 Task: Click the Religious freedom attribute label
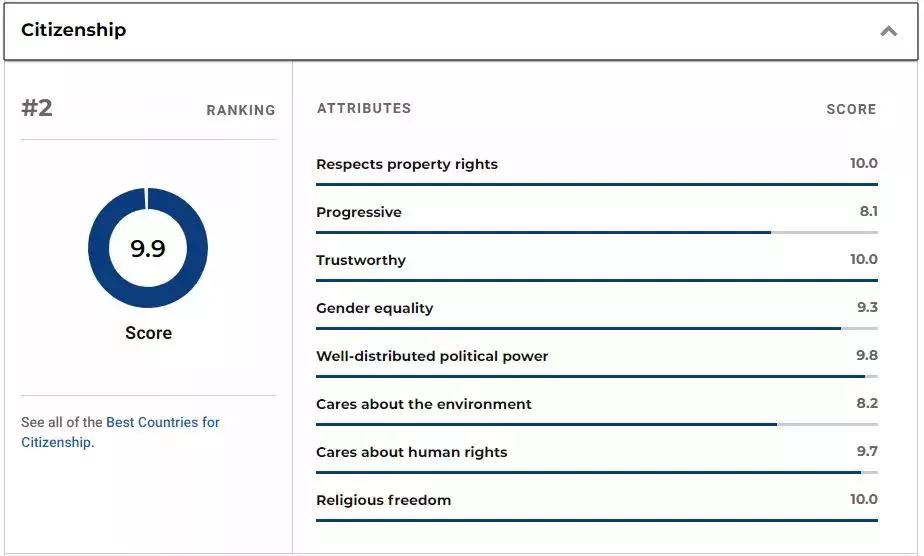coord(384,500)
